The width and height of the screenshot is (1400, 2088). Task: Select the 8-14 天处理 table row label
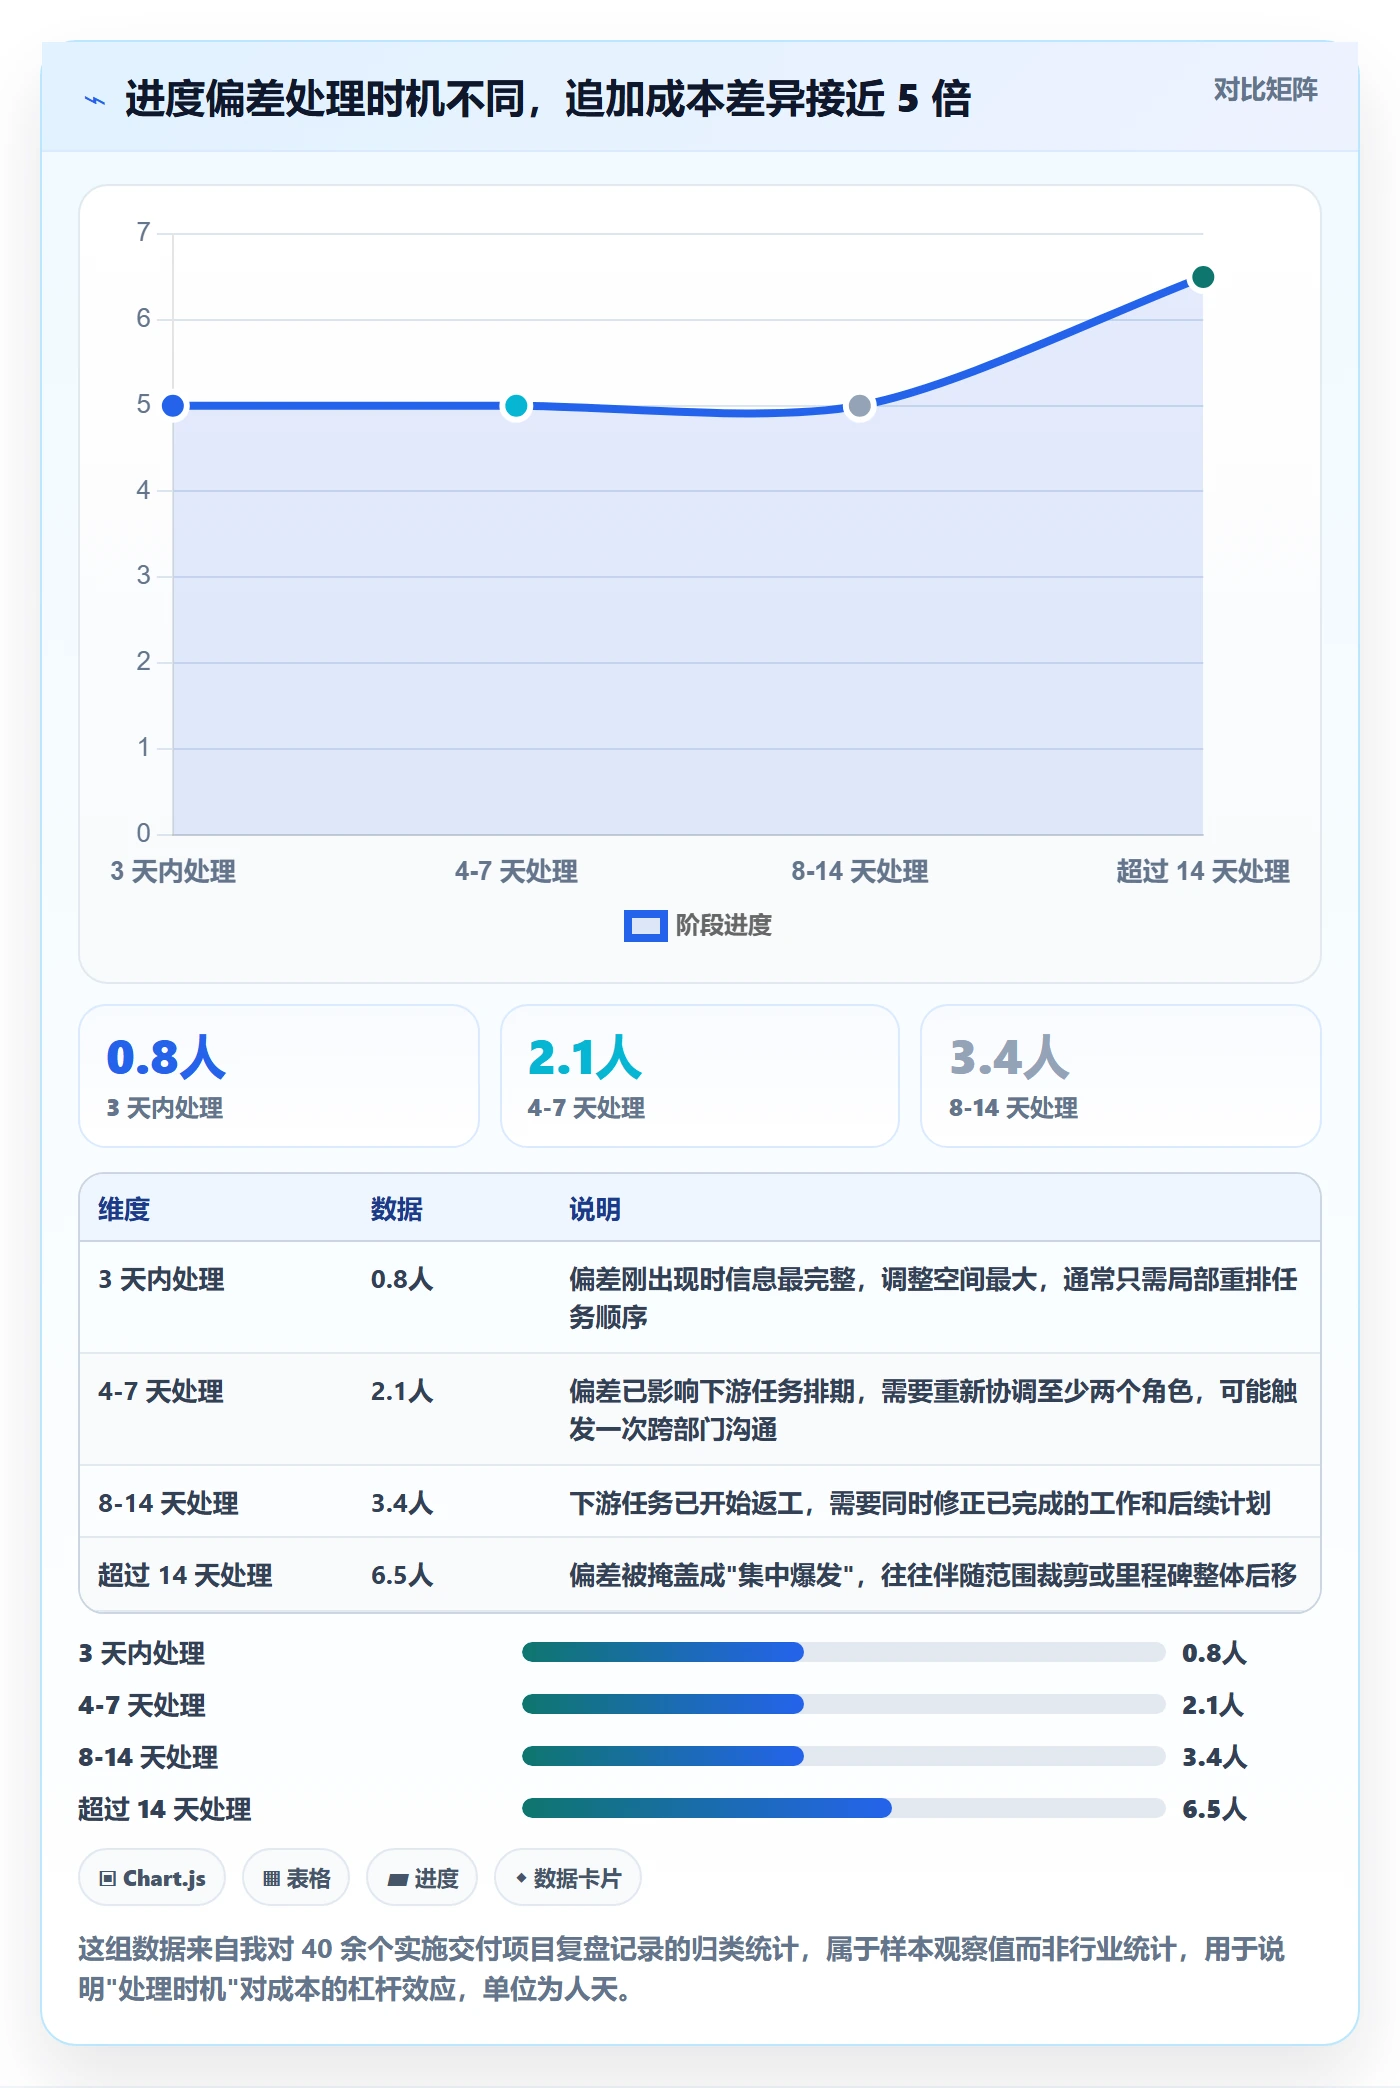coord(168,1503)
